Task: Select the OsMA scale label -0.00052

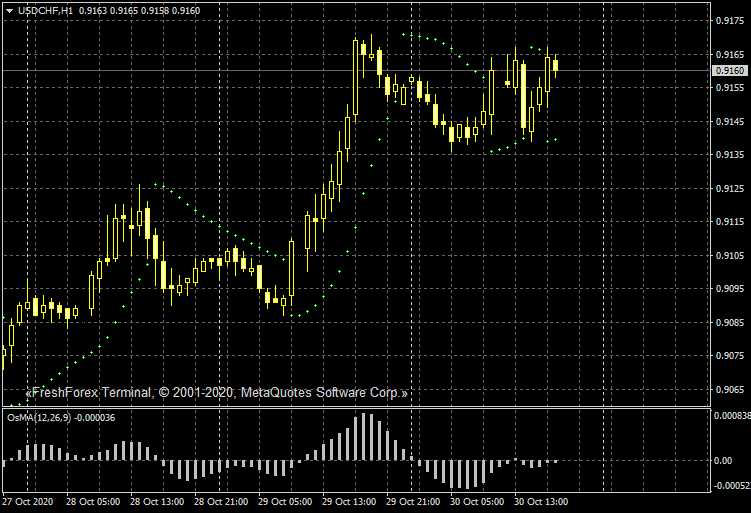Action: [732, 486]
